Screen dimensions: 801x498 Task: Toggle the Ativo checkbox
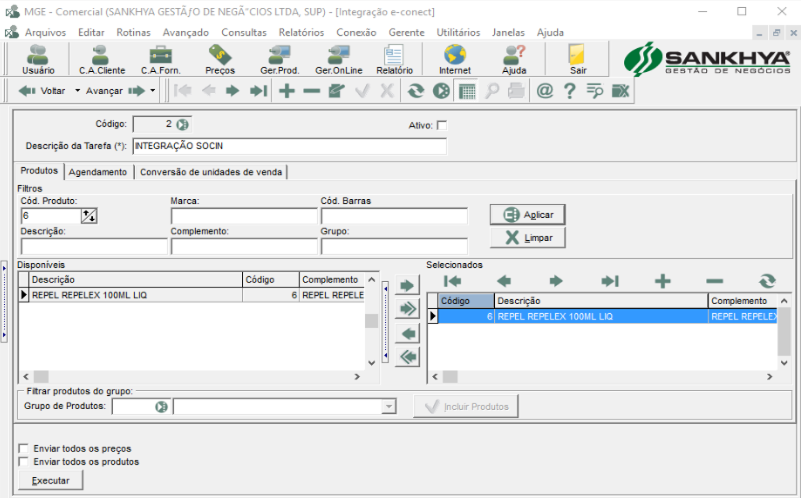(x=442, y=125)
